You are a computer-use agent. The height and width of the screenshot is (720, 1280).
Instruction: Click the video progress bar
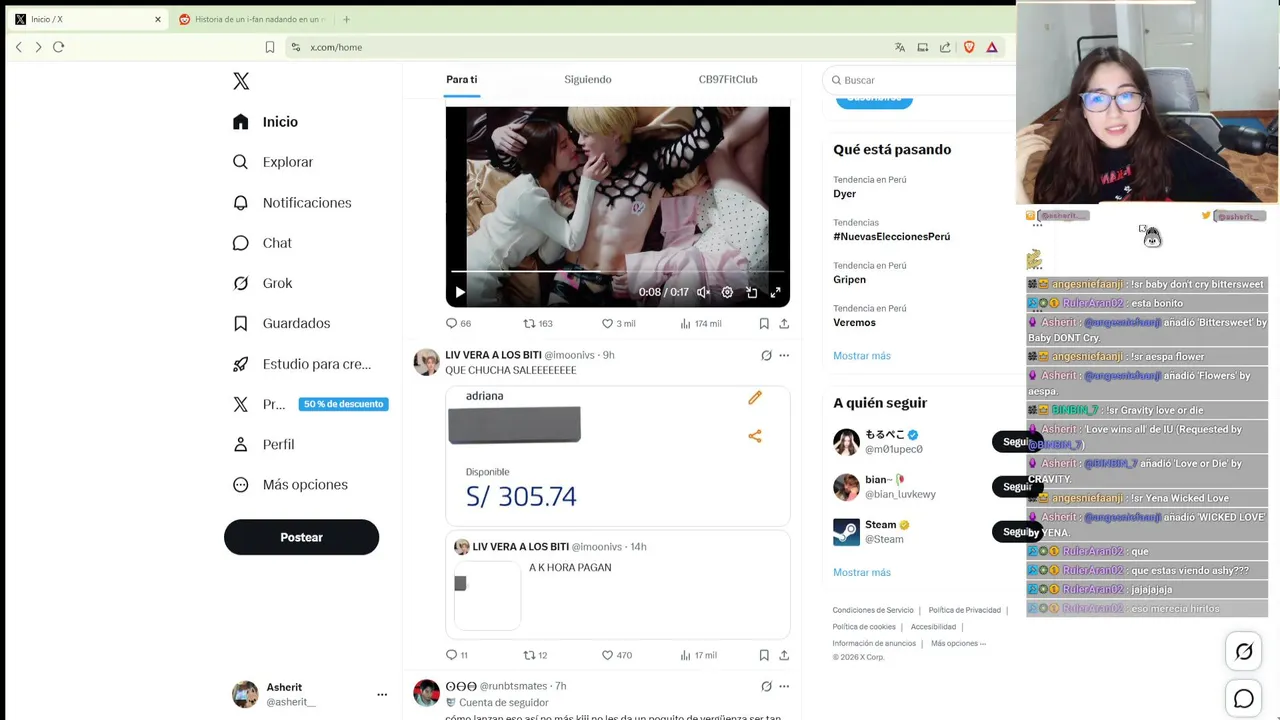click(617, 271)
